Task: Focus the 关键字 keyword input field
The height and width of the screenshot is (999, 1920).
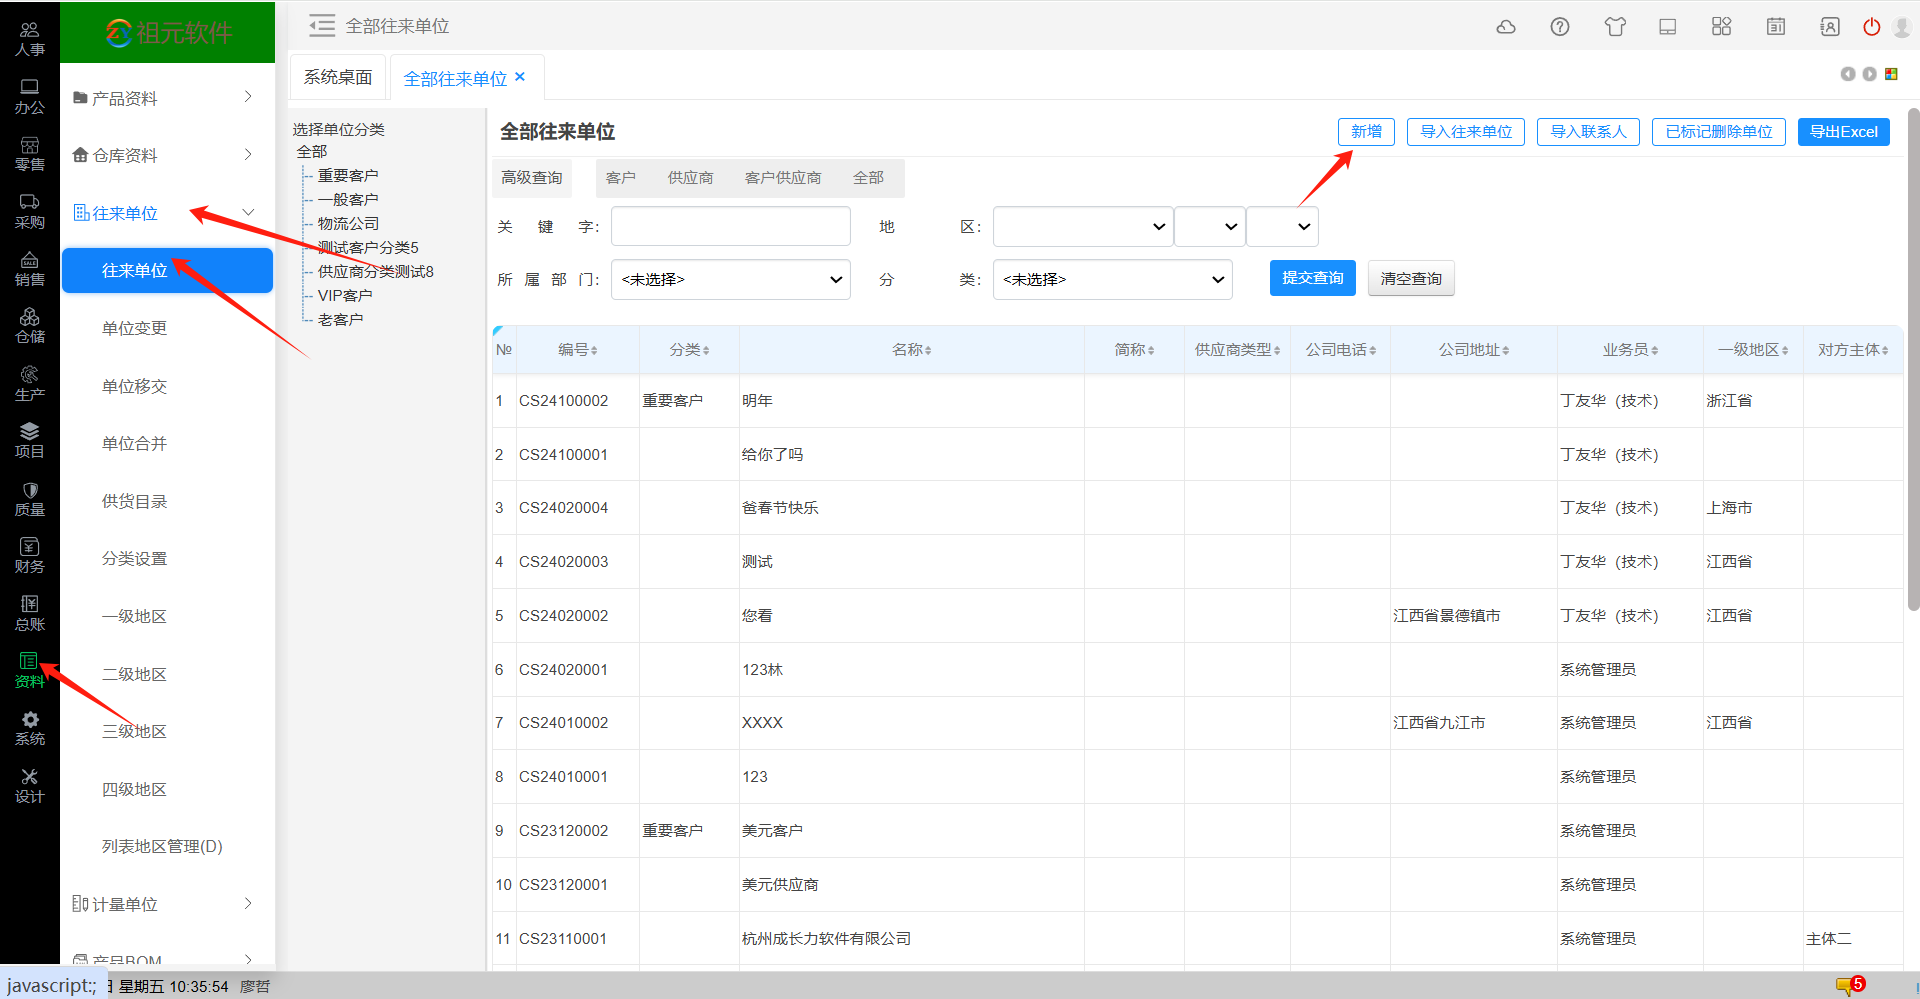Action: [731, 226]
